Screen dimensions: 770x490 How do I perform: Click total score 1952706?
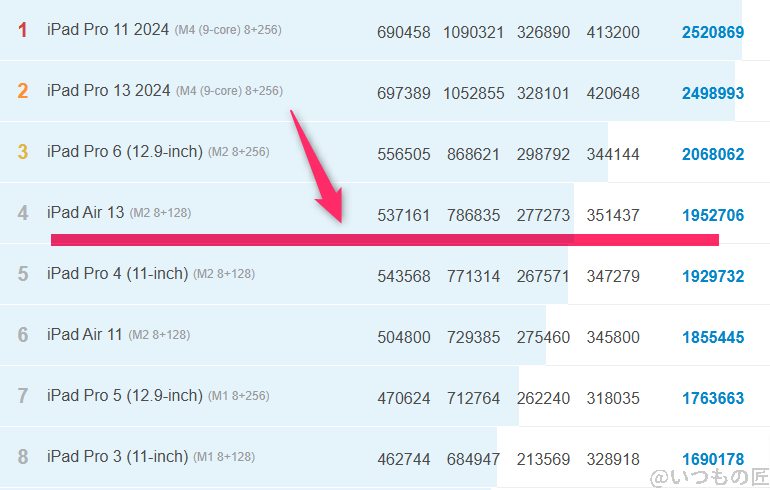click(713, 215)
